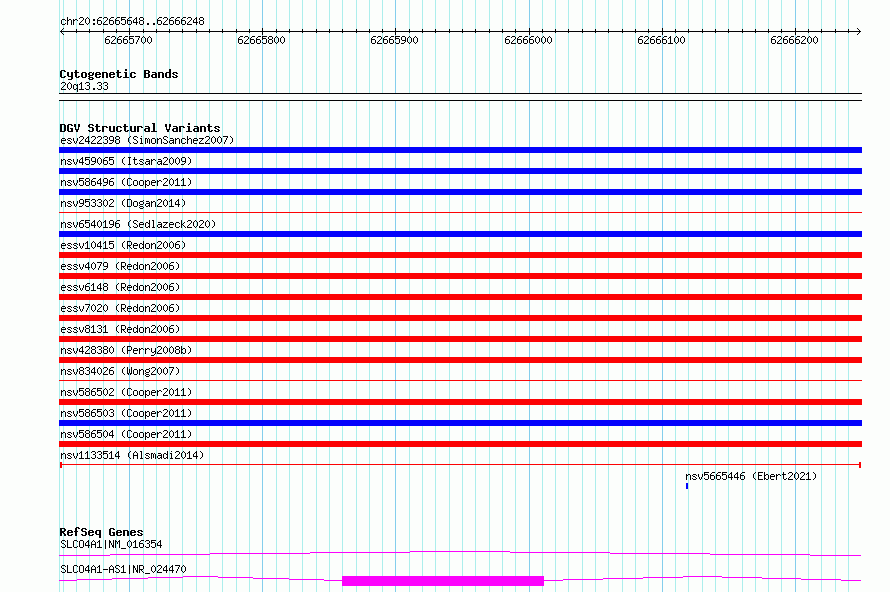Image resolution: width=890 pixels, height=592 pixels.
Task: Click the red bar under essv4079
Action: (x=460, y=276)
